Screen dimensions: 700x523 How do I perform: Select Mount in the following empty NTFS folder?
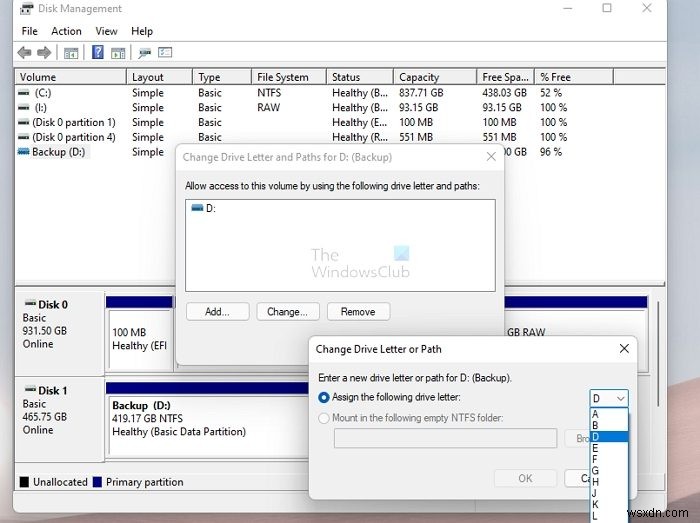click(x=324, y=418)
